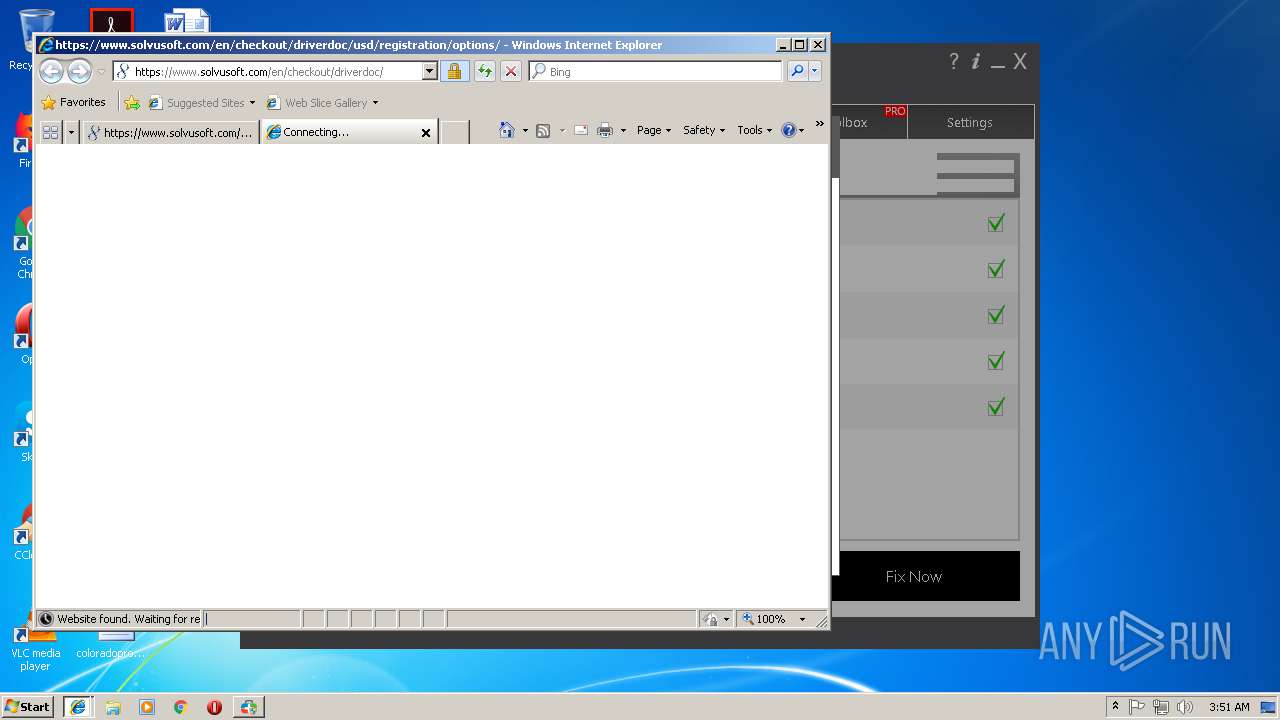Run search with magnifier button
Screen dimensions: 1280x720
797,71
